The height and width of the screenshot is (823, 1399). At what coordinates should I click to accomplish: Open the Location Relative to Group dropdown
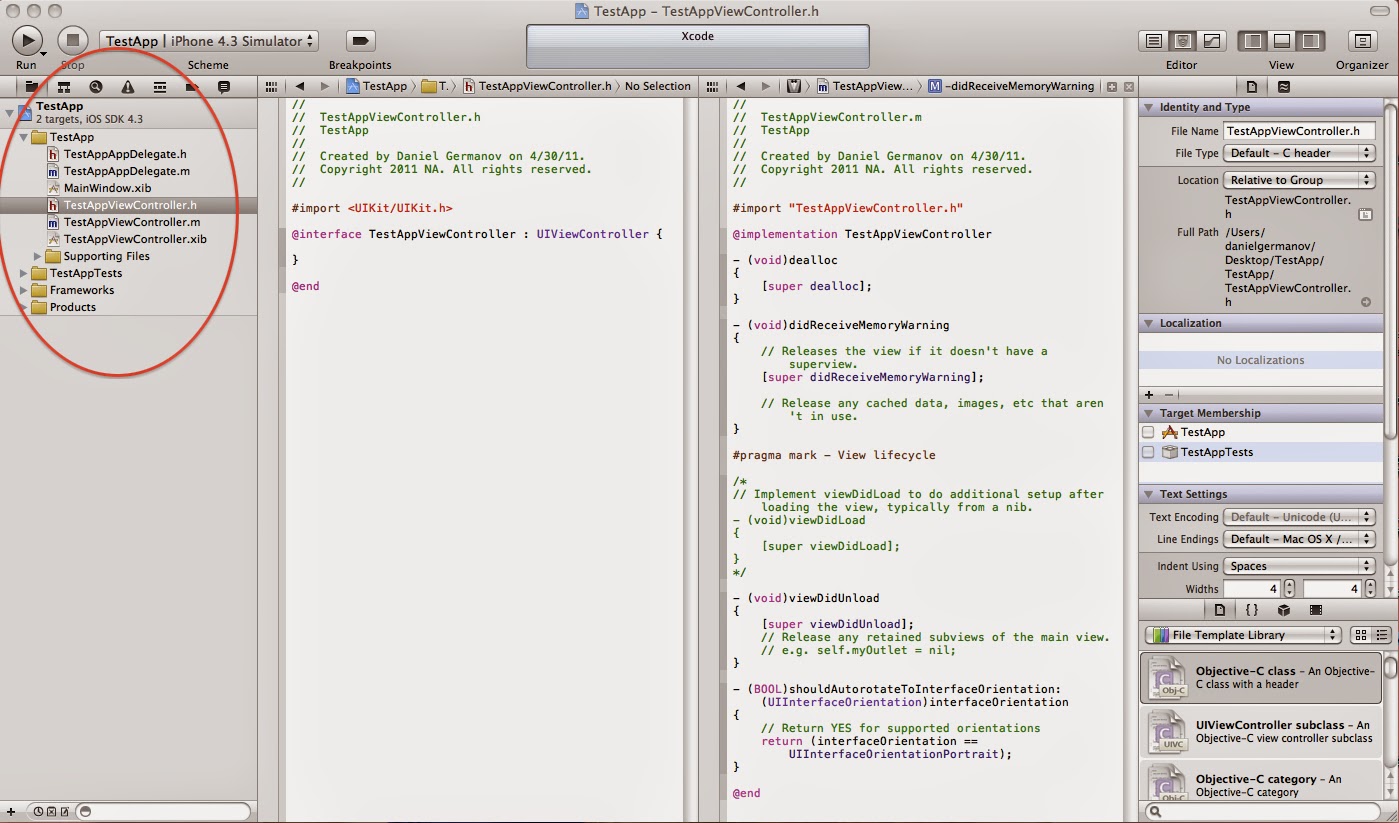1299,180
